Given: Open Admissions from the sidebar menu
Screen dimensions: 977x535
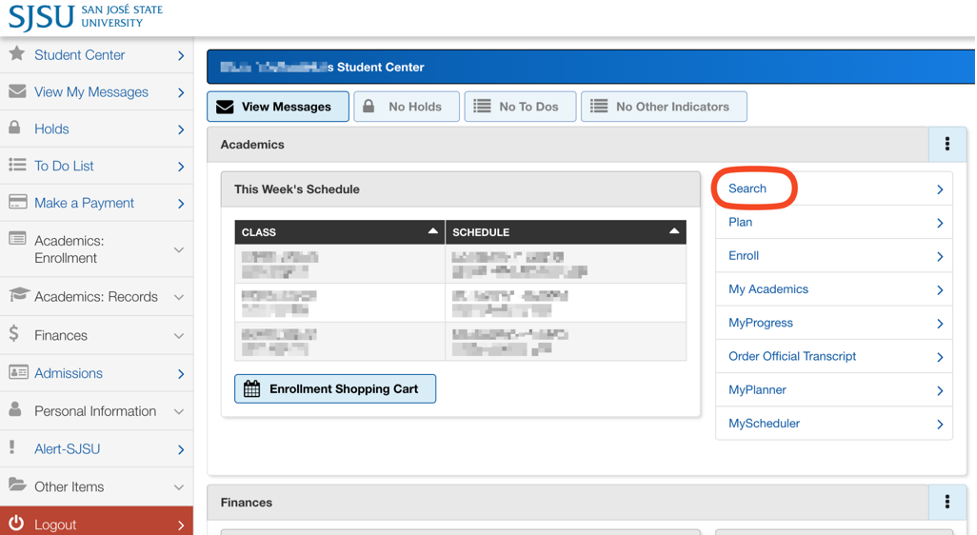Looking at the screenshot, I should click(68, 373).
